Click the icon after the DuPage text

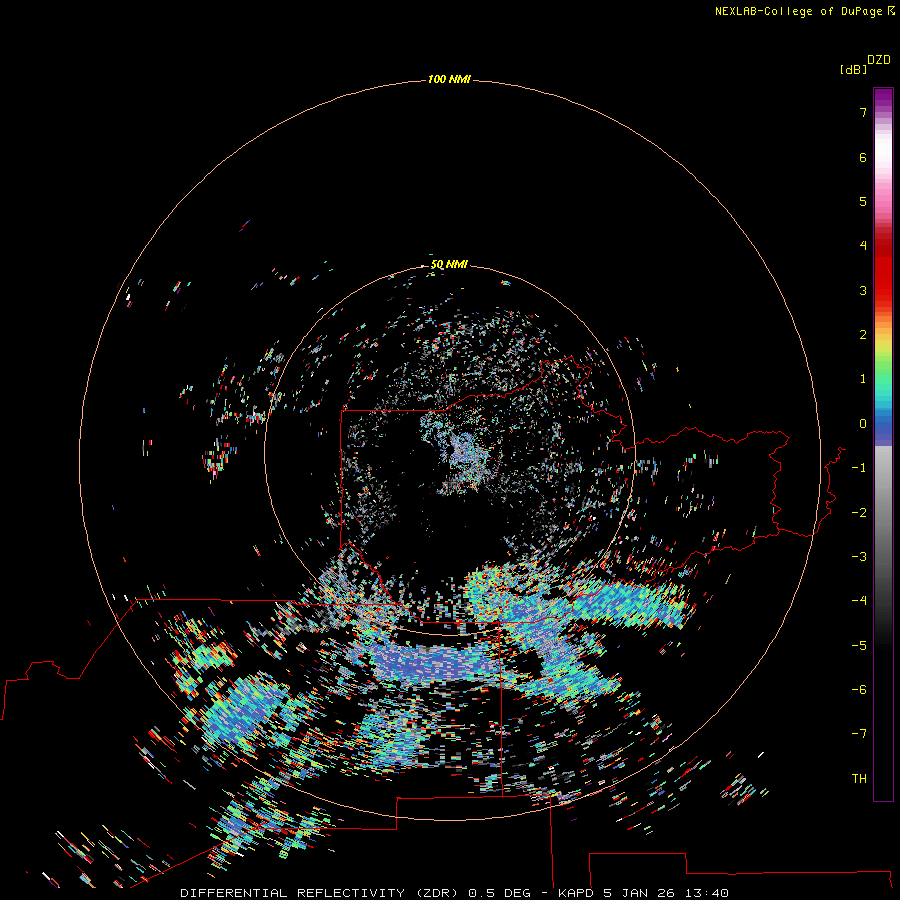click(891, 11)
